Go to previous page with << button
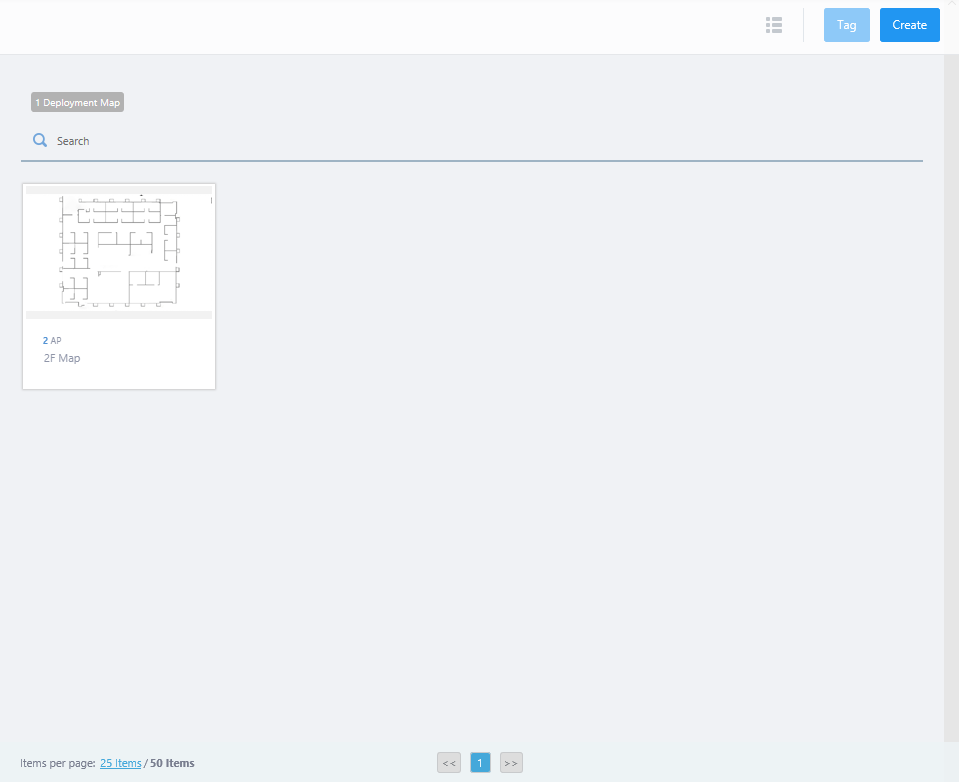Screen dimensions: 959x782 click(449, 762)
